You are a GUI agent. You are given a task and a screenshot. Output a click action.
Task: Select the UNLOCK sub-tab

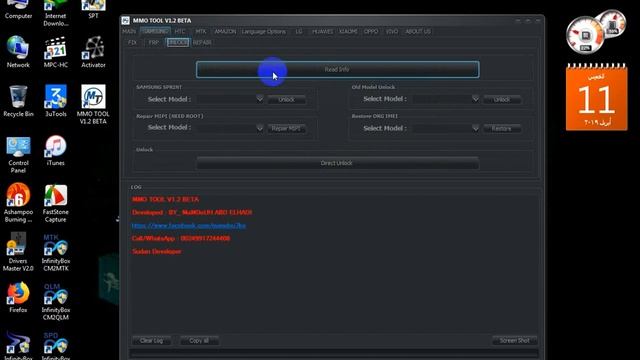pos(178,42)
